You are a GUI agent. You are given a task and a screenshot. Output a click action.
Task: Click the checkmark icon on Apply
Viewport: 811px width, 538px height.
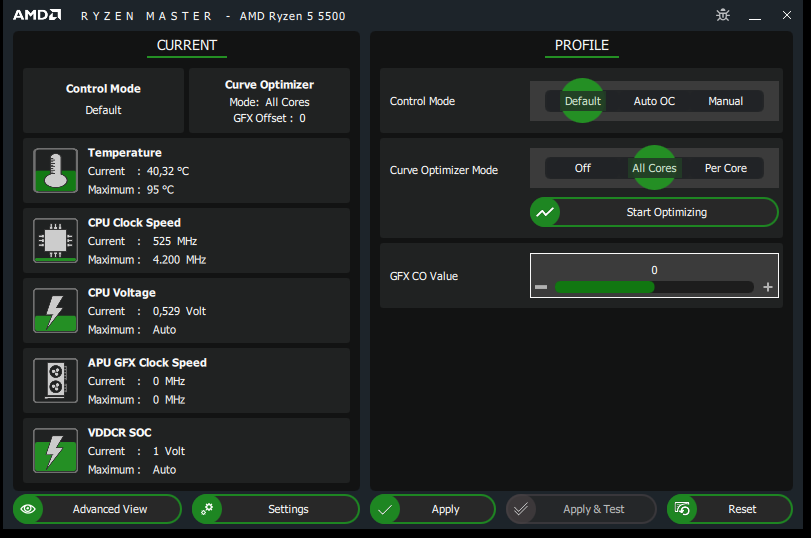pyautogui.click(x=385, y=510)
